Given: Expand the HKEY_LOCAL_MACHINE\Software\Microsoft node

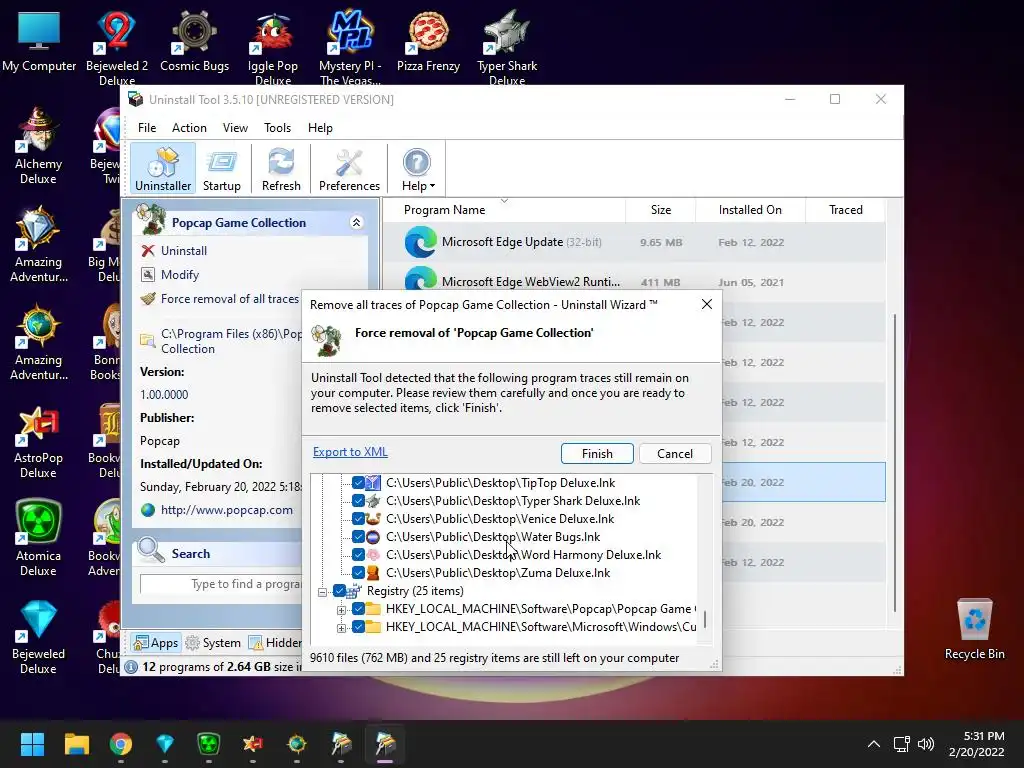Looking at the screenshot, I should (341, 628).
